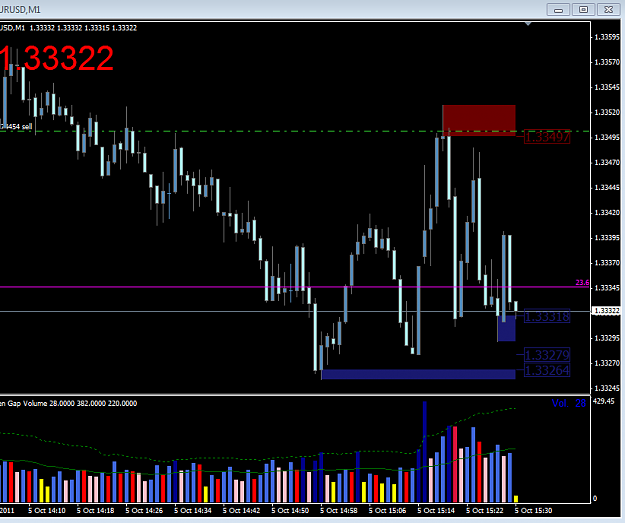Click the 5 Oct 14:34 time label

point(193,511)
